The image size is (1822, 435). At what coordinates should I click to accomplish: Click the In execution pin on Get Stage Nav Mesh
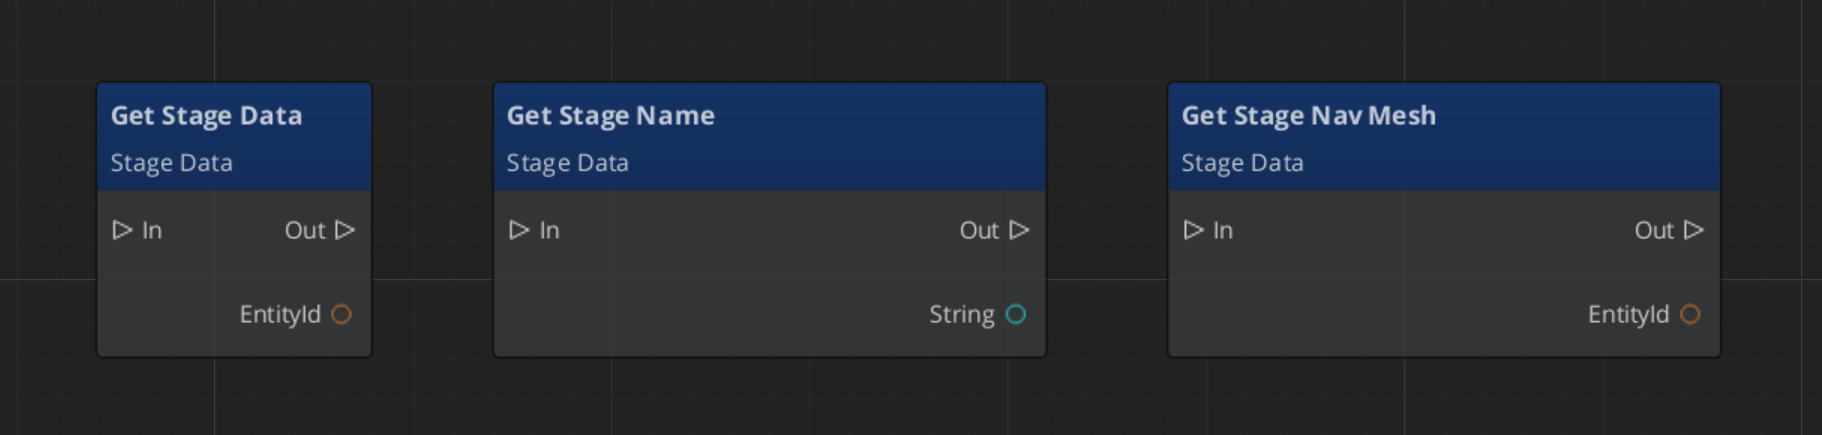(1193, 230)
